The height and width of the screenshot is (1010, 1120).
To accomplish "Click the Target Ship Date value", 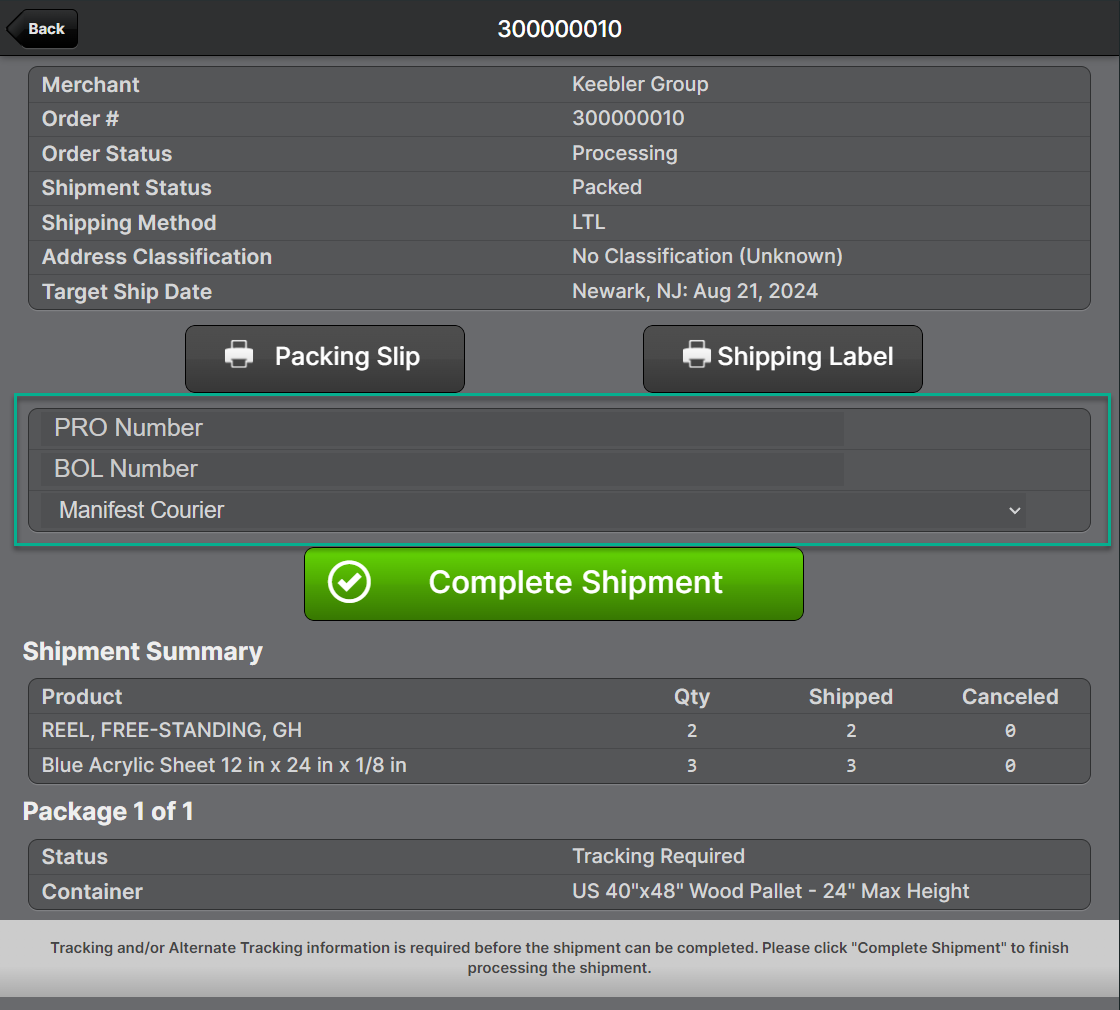I will pyautogui.click(x=694, y=292).
